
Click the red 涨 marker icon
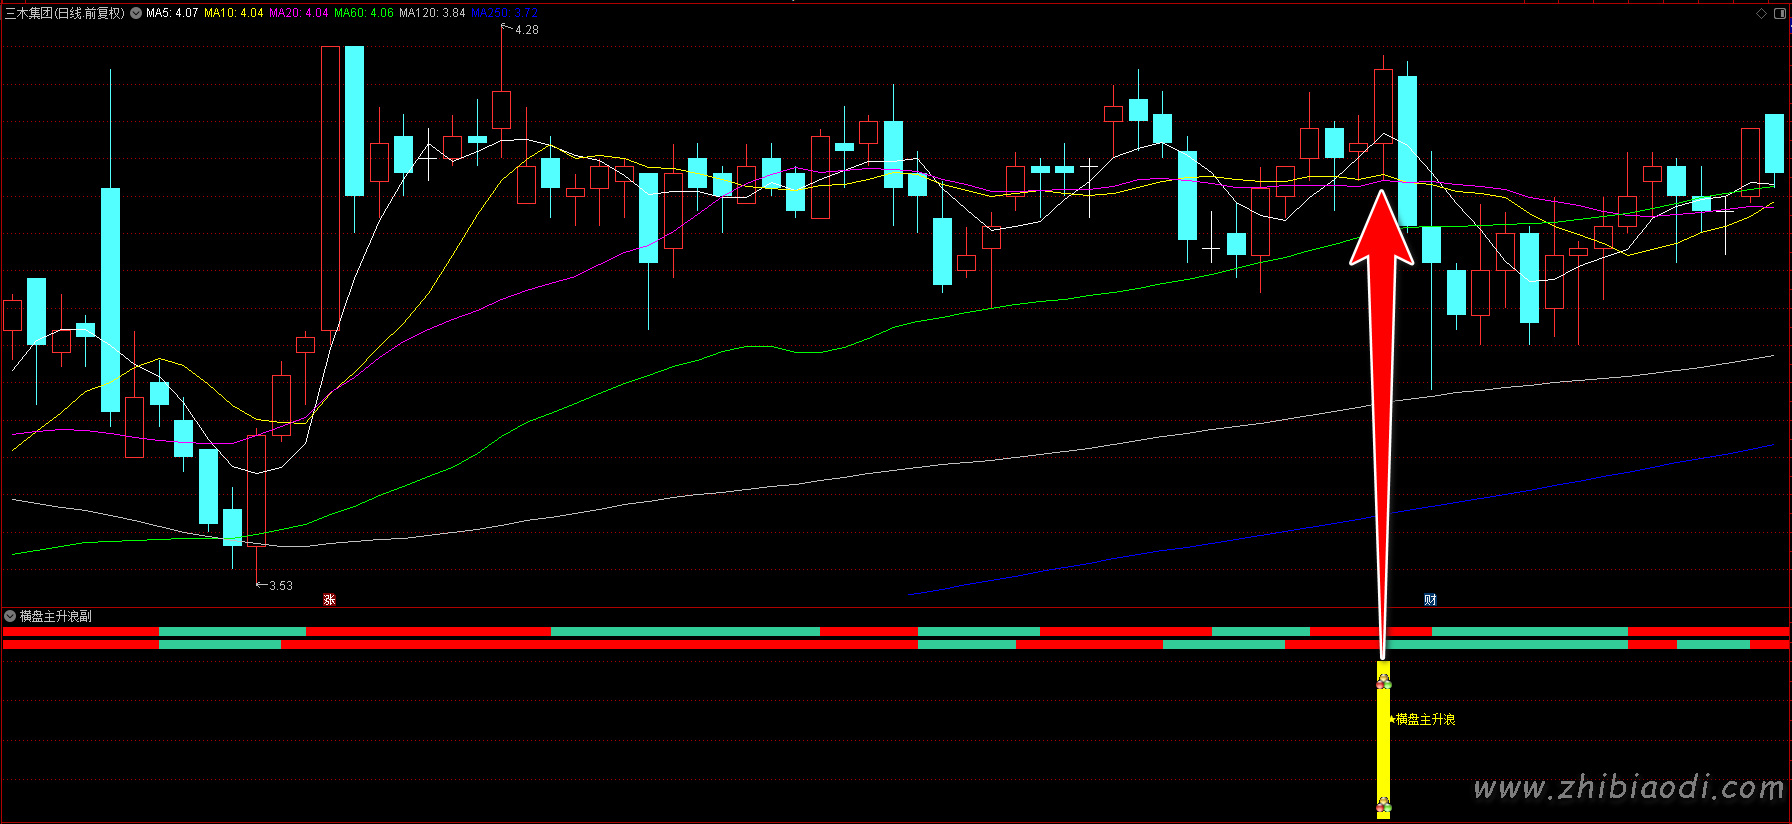329,600
